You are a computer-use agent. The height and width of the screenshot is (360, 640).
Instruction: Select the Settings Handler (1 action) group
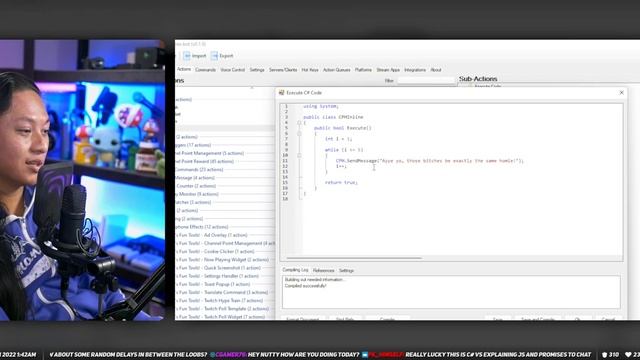point(218,276)
